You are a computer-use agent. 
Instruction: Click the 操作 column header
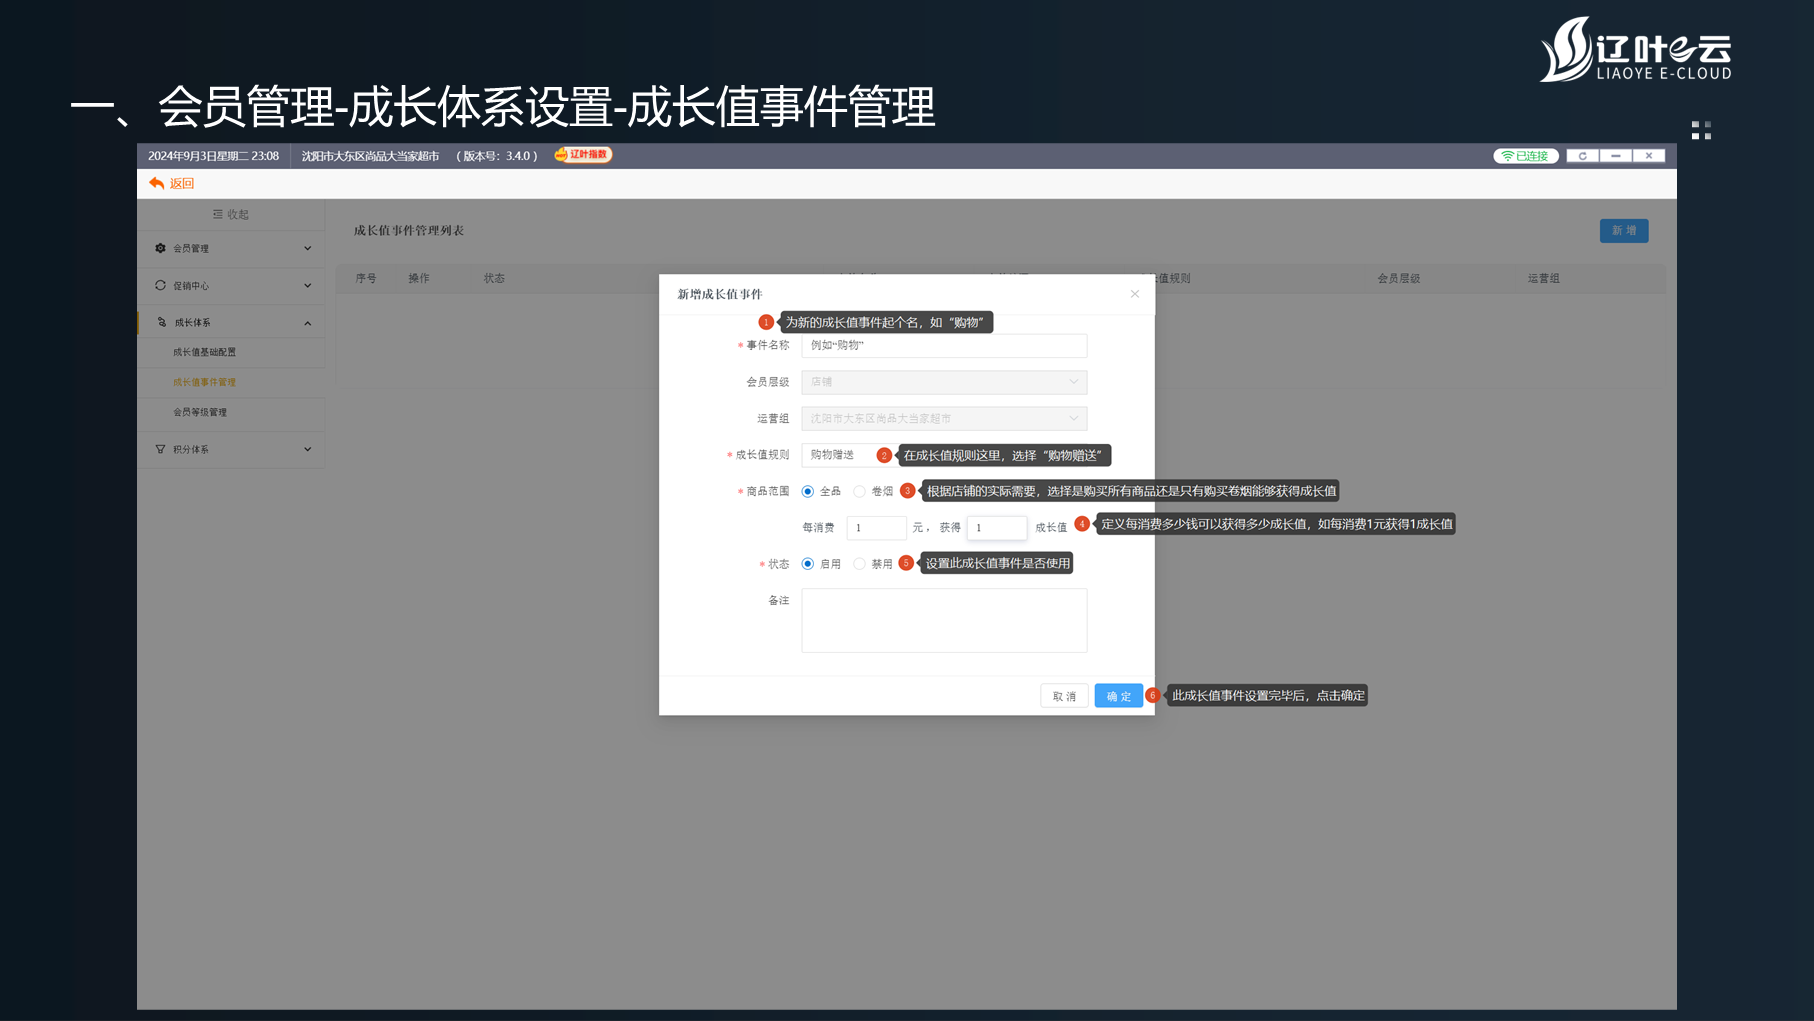pyautogui.click(x=419, y=278)
